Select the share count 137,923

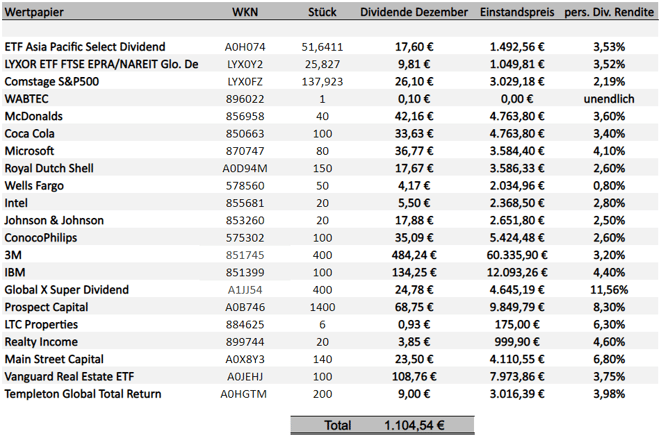[322, 81]
